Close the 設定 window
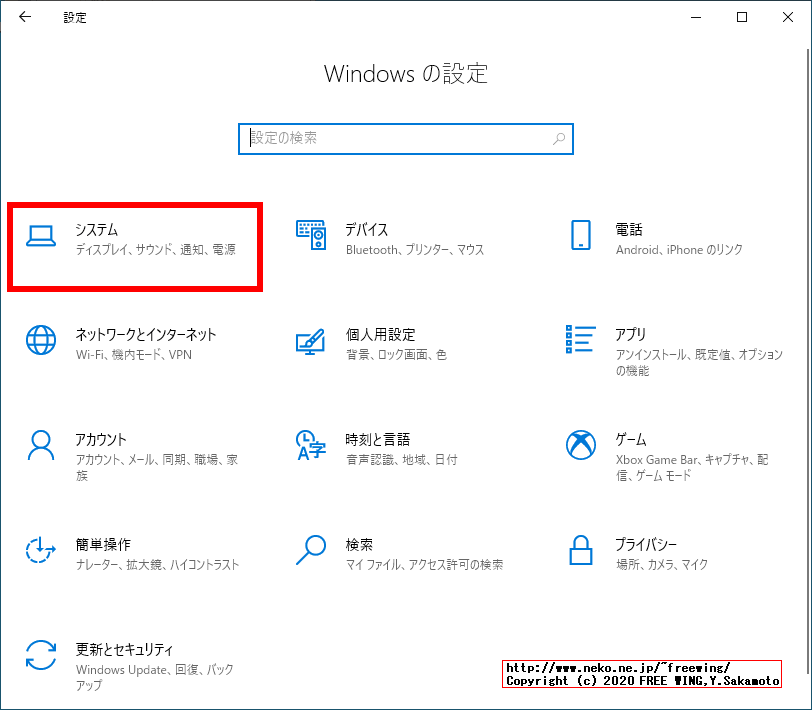The image size is (812, 710). (x=788, y=17)
